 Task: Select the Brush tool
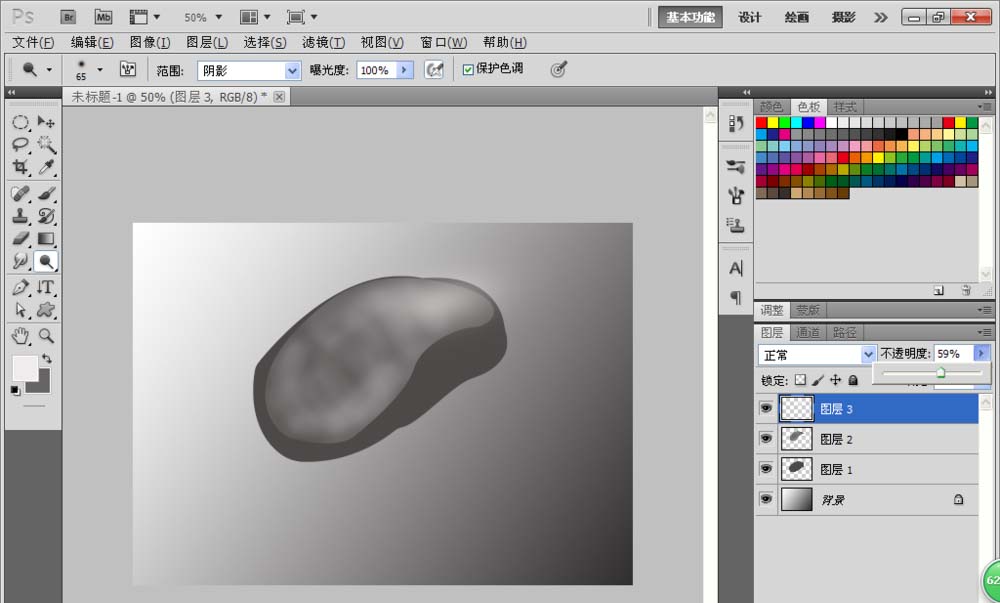coord(46,193)
